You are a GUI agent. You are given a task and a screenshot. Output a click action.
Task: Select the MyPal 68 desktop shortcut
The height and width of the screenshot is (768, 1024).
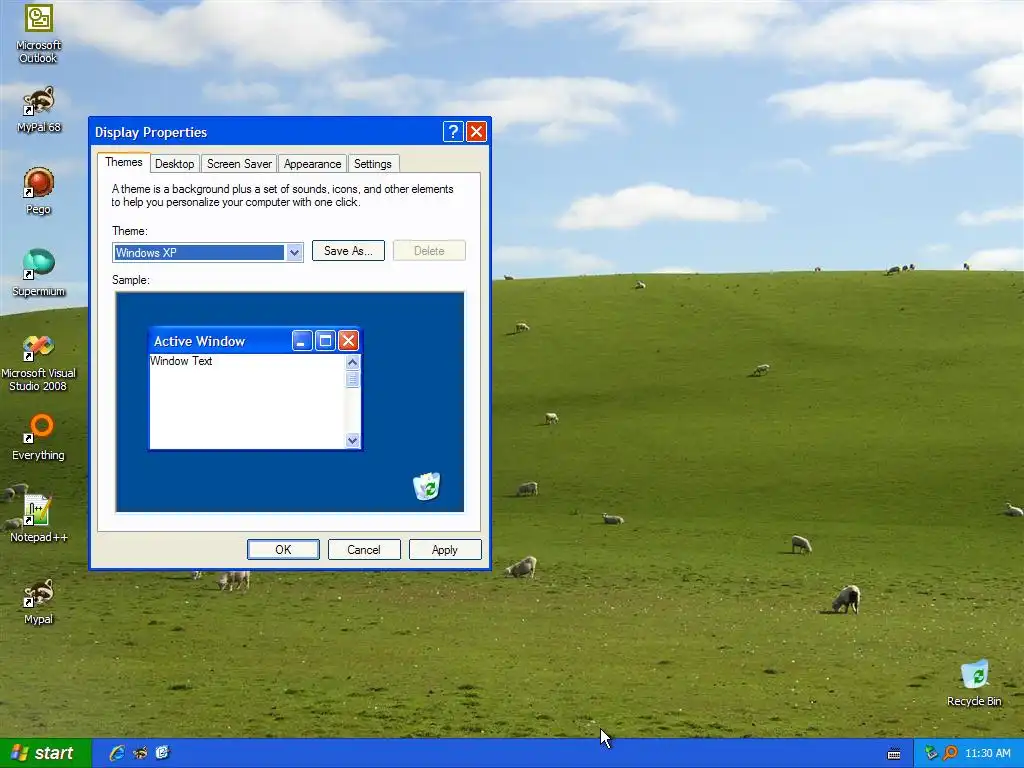(x=39, y=110)
